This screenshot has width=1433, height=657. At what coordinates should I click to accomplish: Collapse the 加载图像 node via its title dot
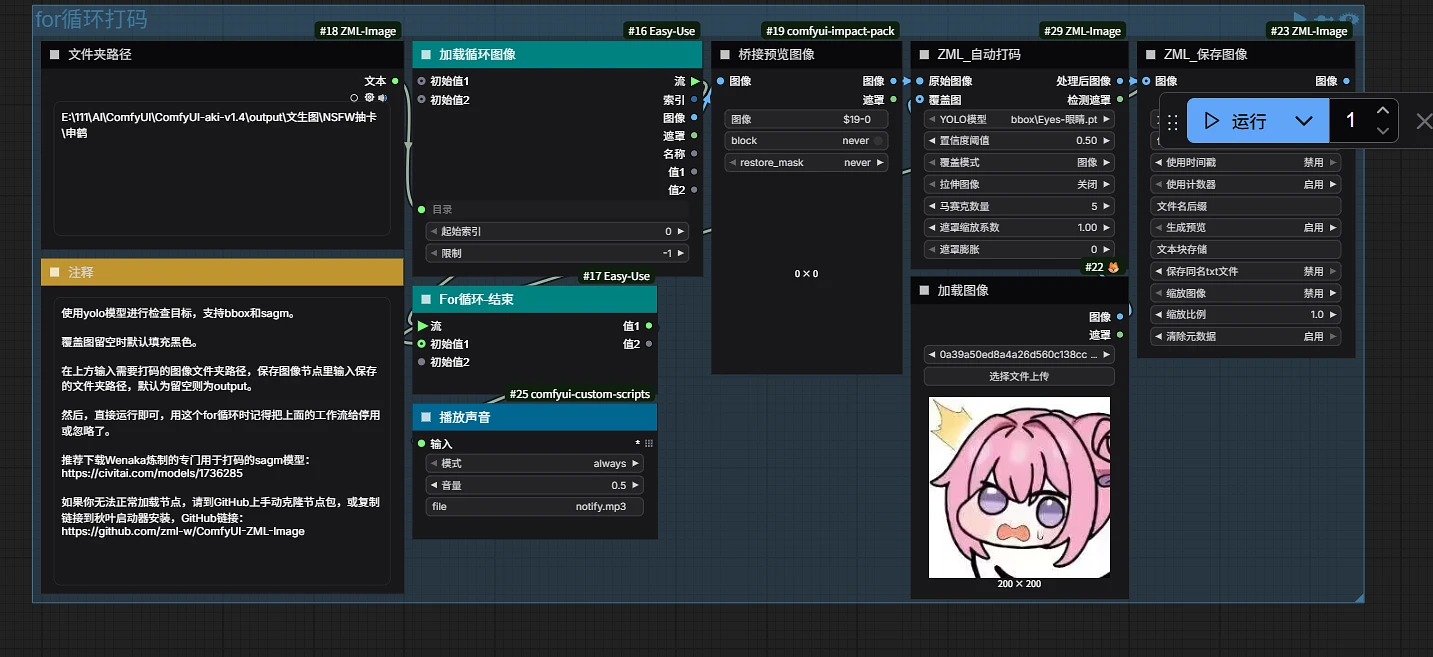[x=924, y=290]
